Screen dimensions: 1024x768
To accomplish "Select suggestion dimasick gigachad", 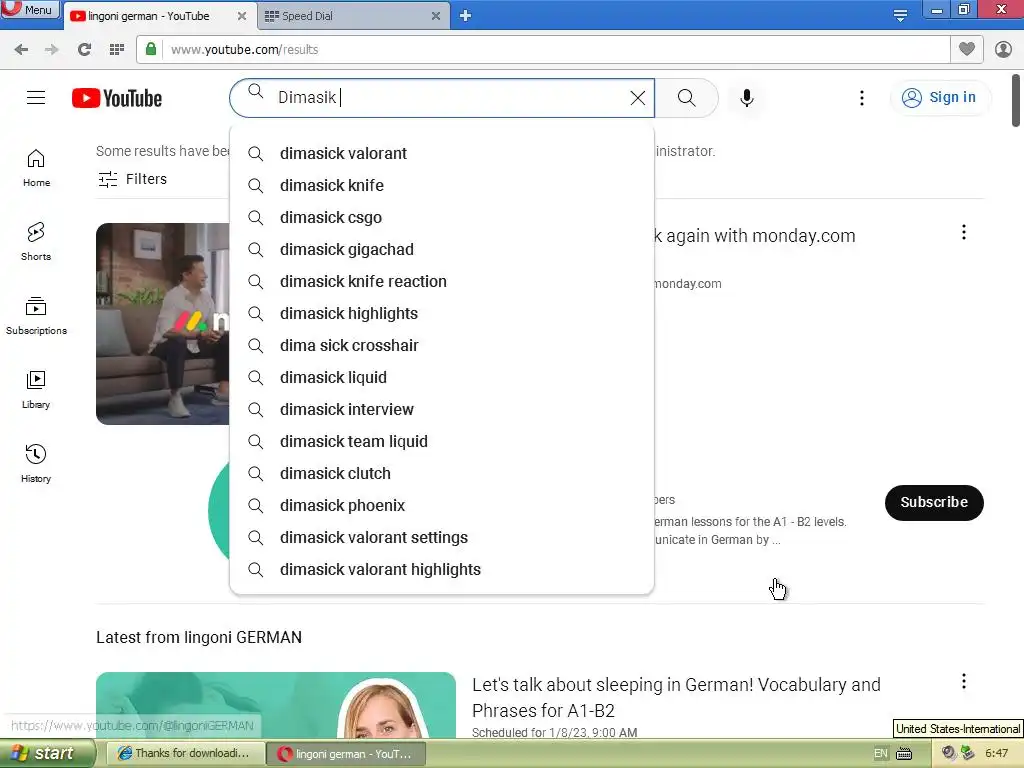I will click(x=442, y=249).
